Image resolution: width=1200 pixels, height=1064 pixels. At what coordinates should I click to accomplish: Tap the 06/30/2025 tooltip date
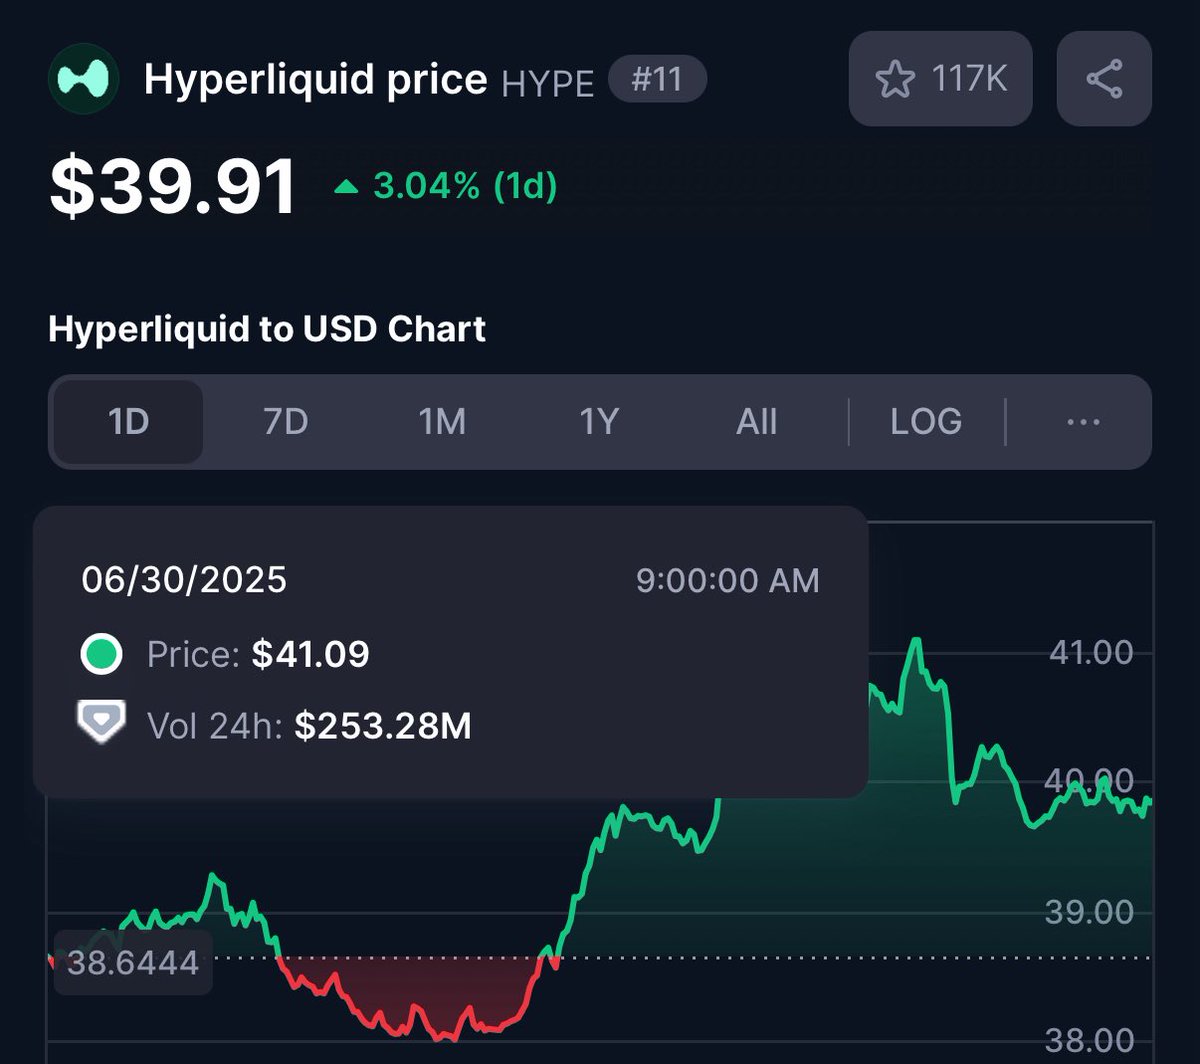click(x=184, y=579)
